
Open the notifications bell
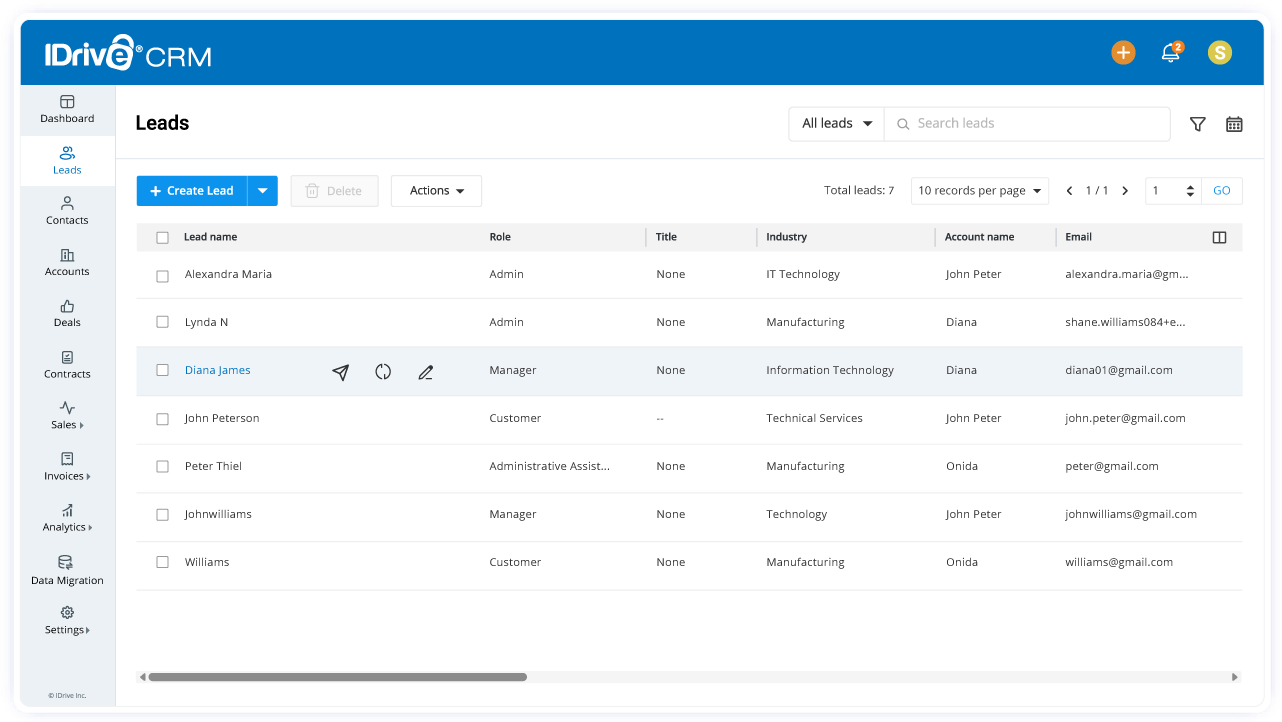(x=1170, y=52)
